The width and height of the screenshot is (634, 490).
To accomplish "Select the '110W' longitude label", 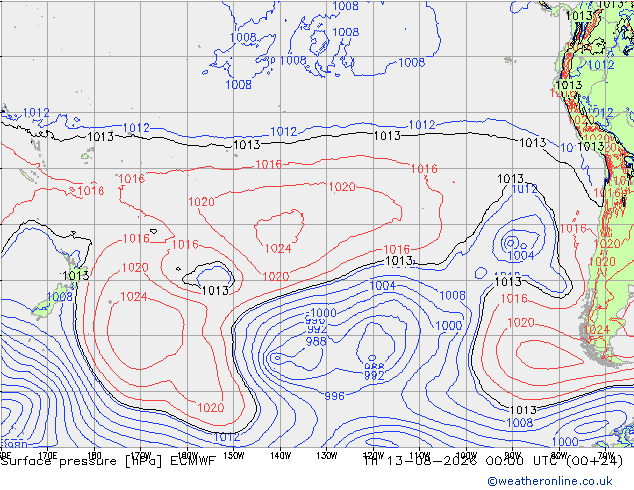I will pos(420,456).
